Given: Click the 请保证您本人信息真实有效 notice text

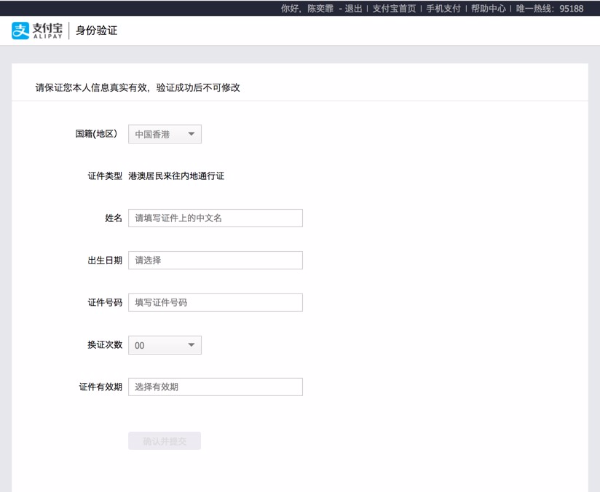Looking at the screenshot, I should pos(137,88).
